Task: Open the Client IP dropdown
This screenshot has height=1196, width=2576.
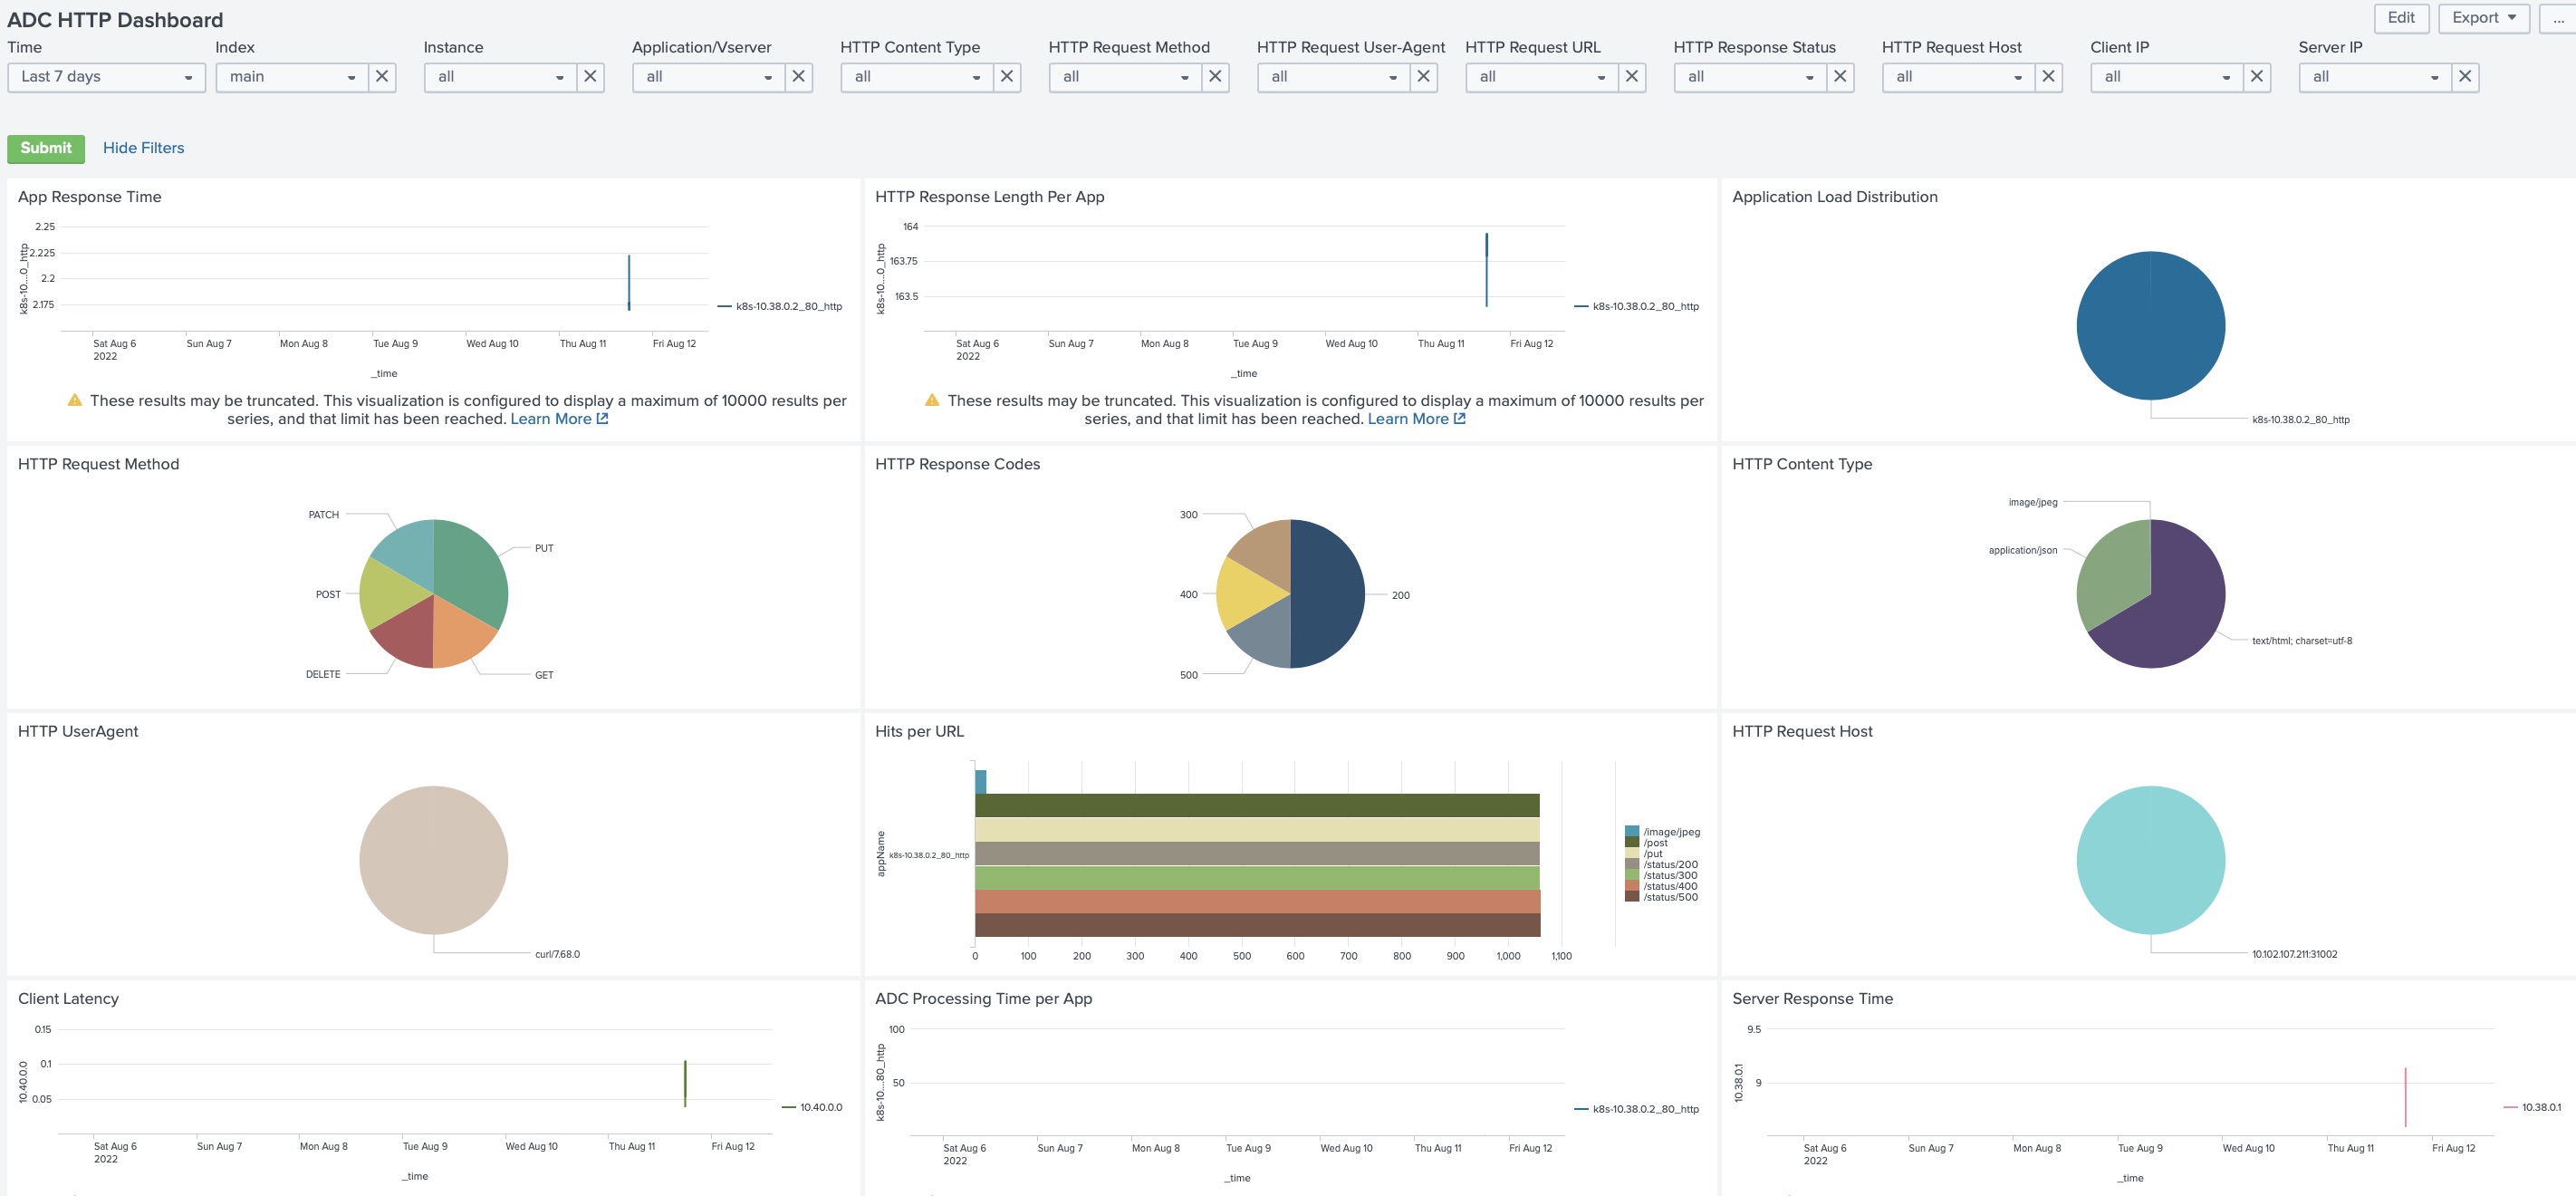Action: click(x=2167, y=77)
